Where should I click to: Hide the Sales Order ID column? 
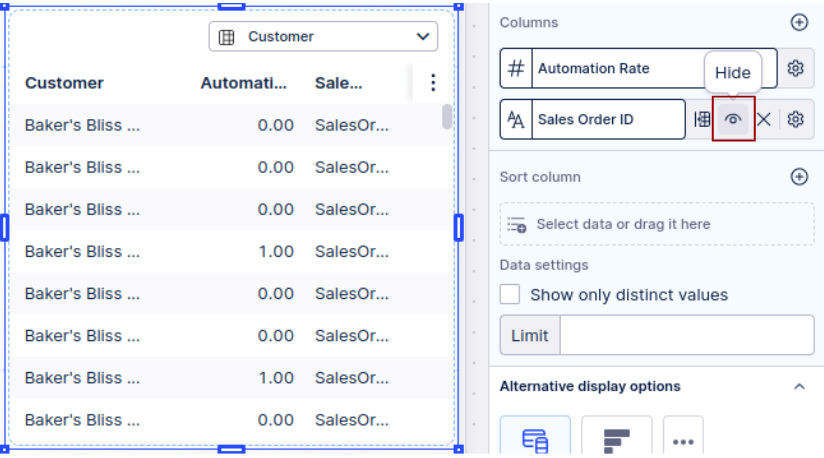pos(733,119)
